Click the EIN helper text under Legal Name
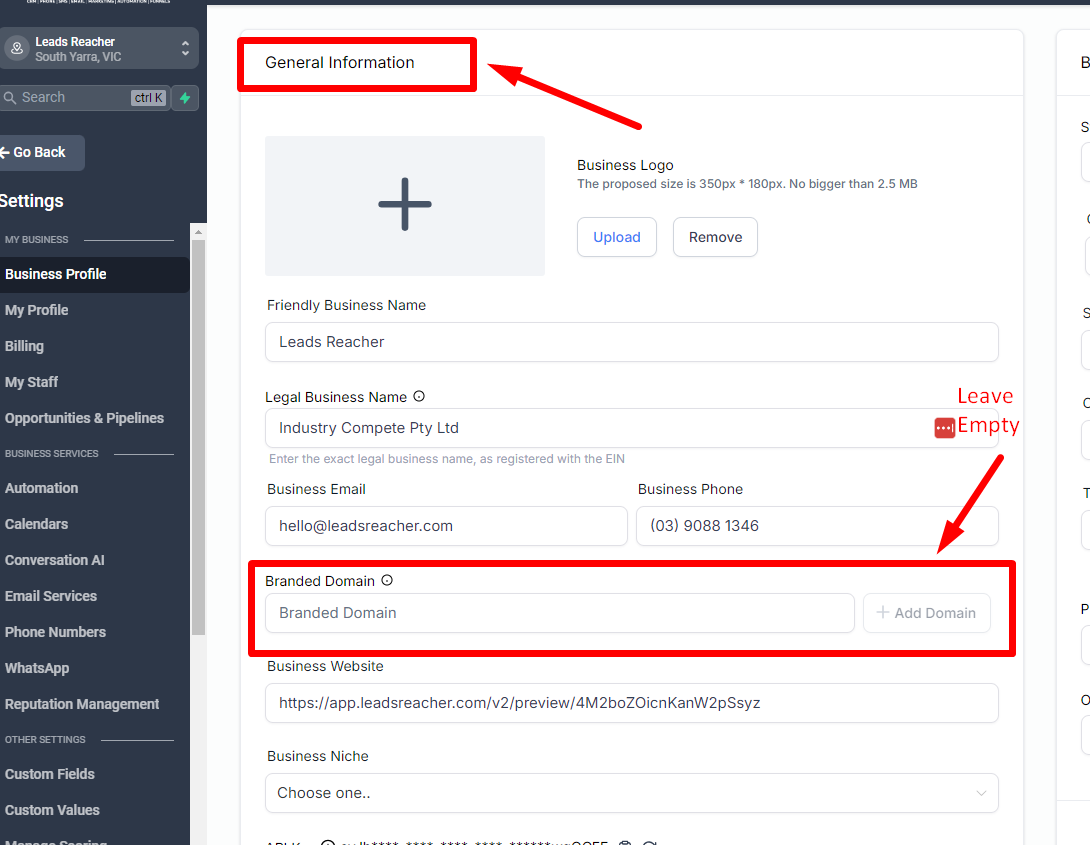This screenshot has height=845, width=1090. [x=446, y=459]
